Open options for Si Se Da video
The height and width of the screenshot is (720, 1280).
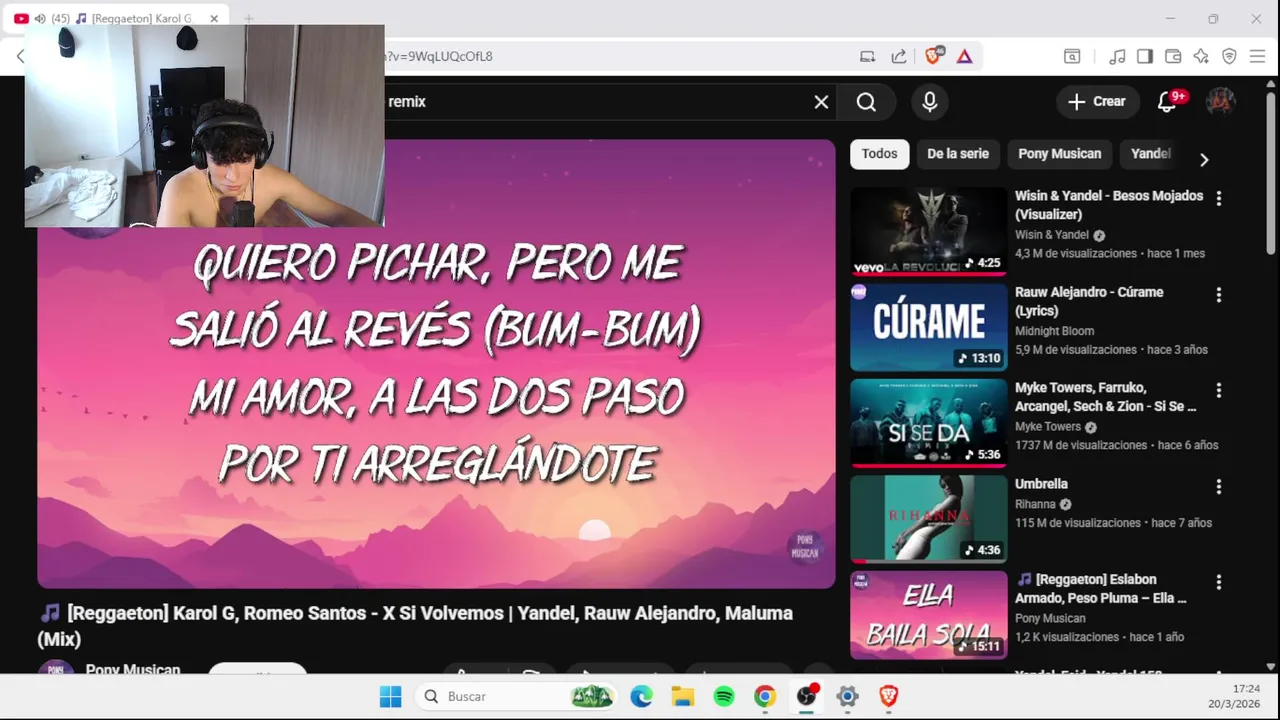(1218, 390)
